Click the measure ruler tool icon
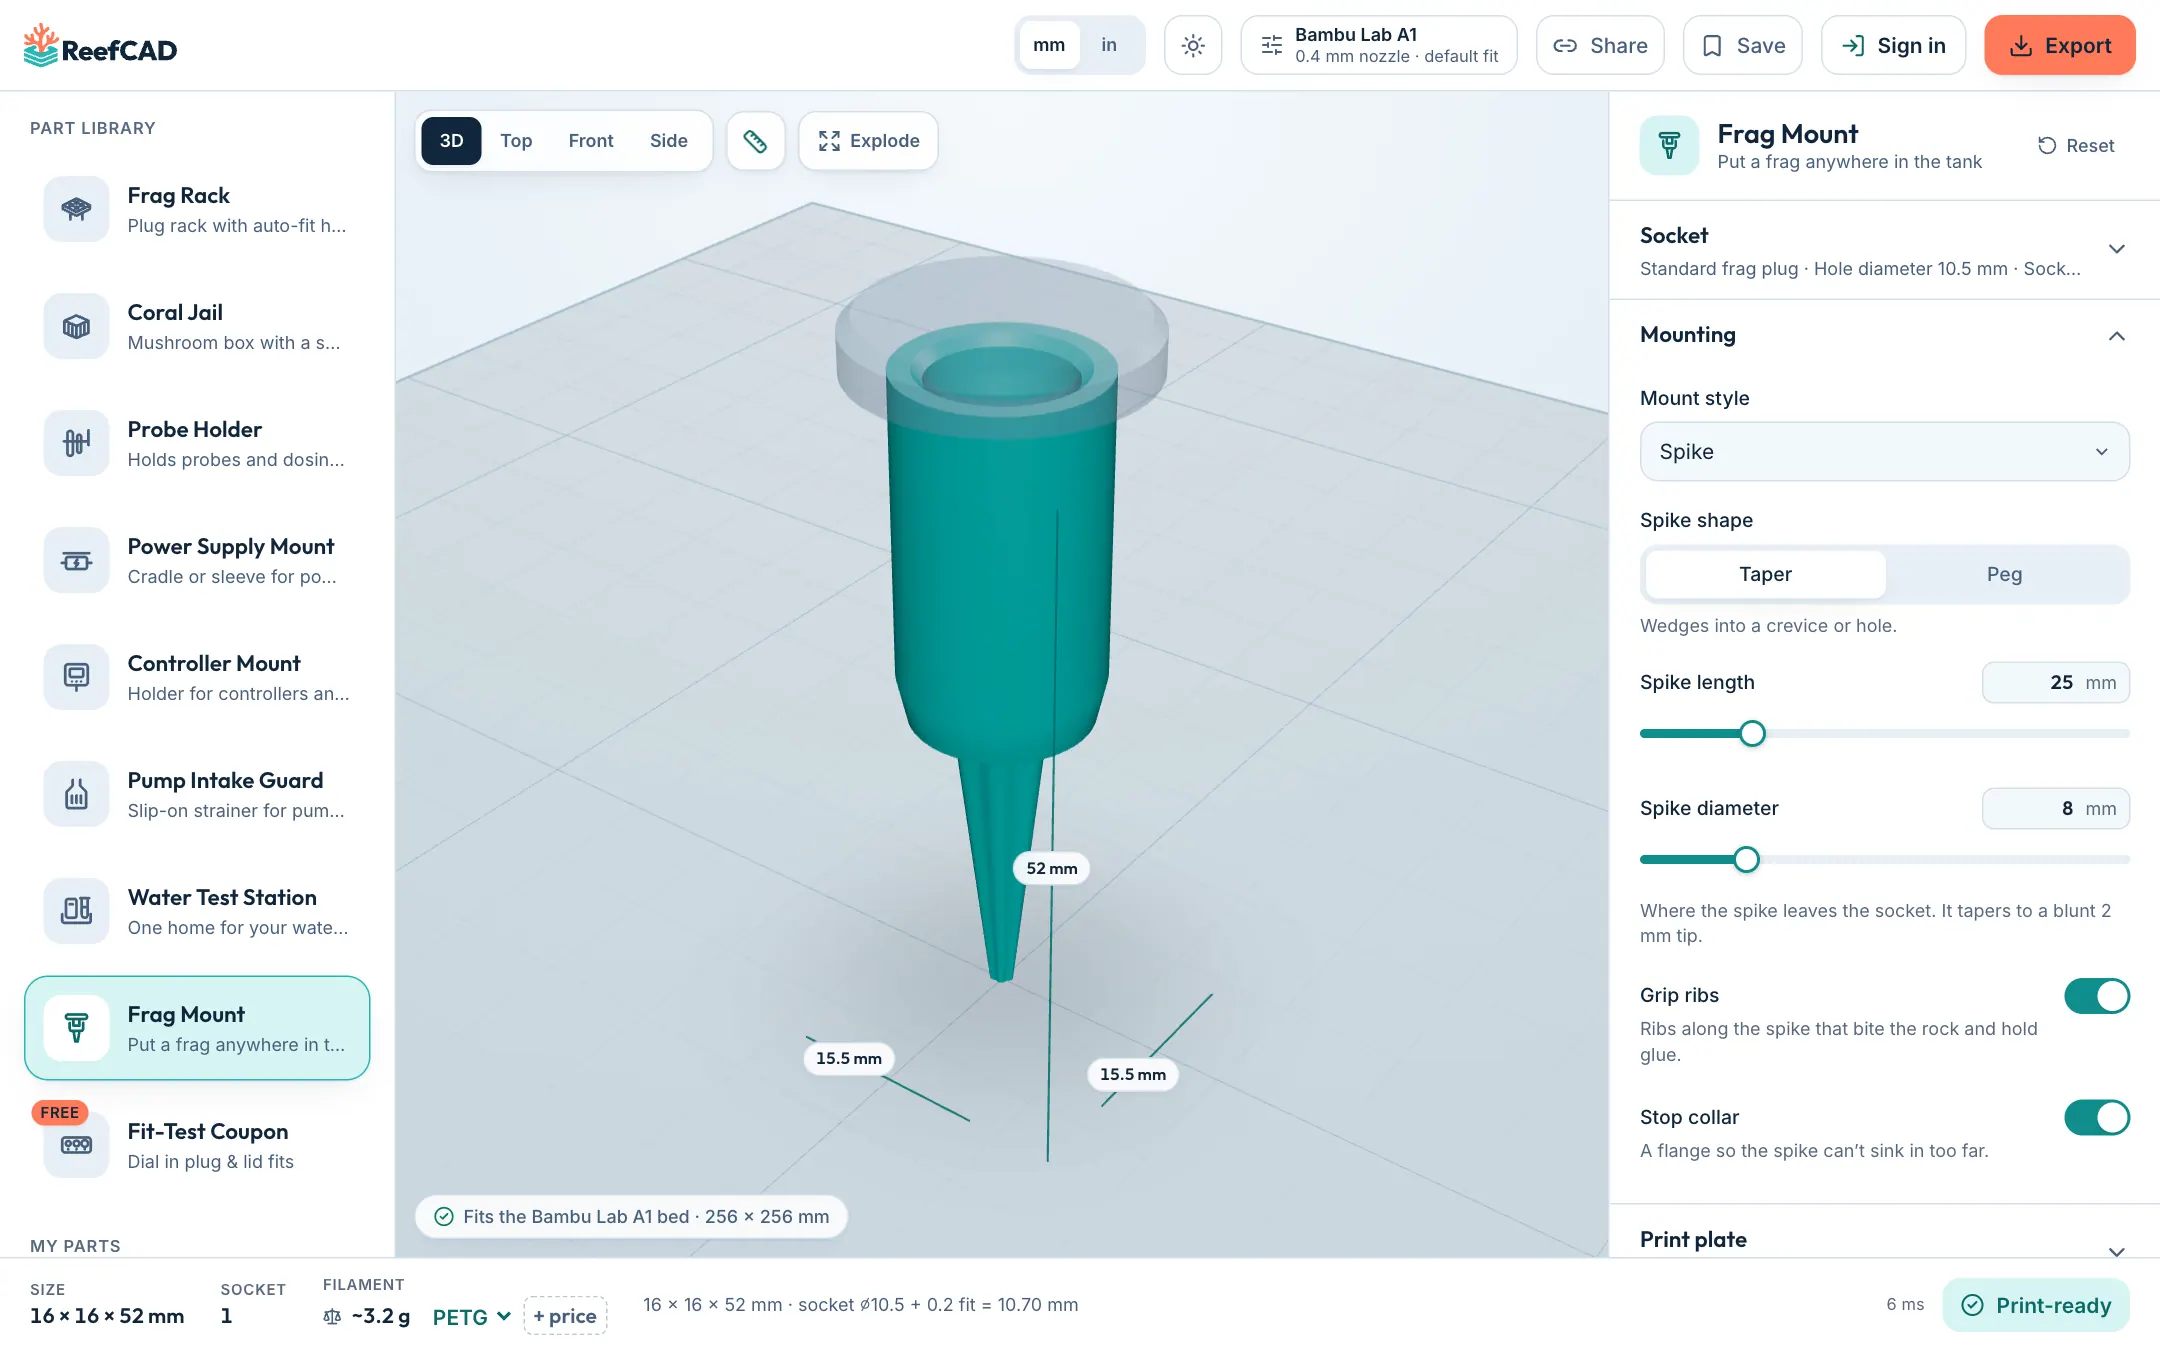 755,141
